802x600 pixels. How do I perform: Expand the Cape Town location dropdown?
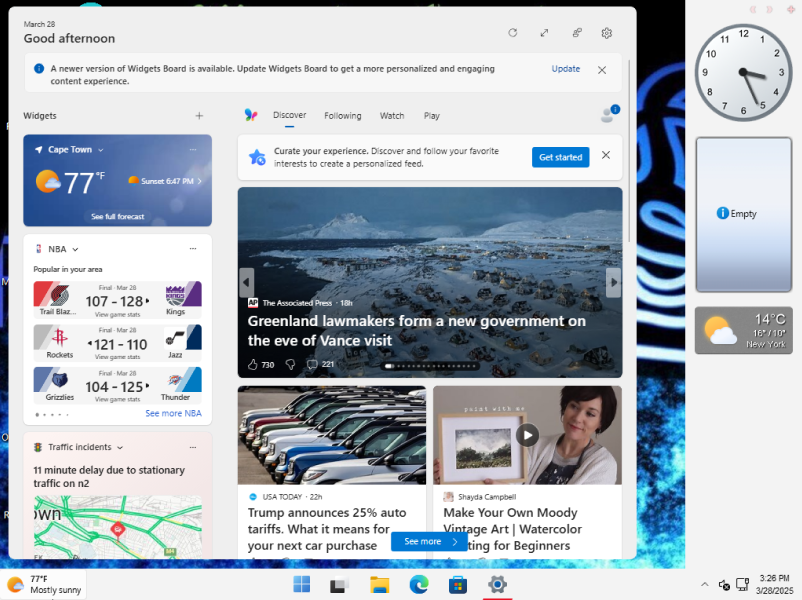click(101, 150)
